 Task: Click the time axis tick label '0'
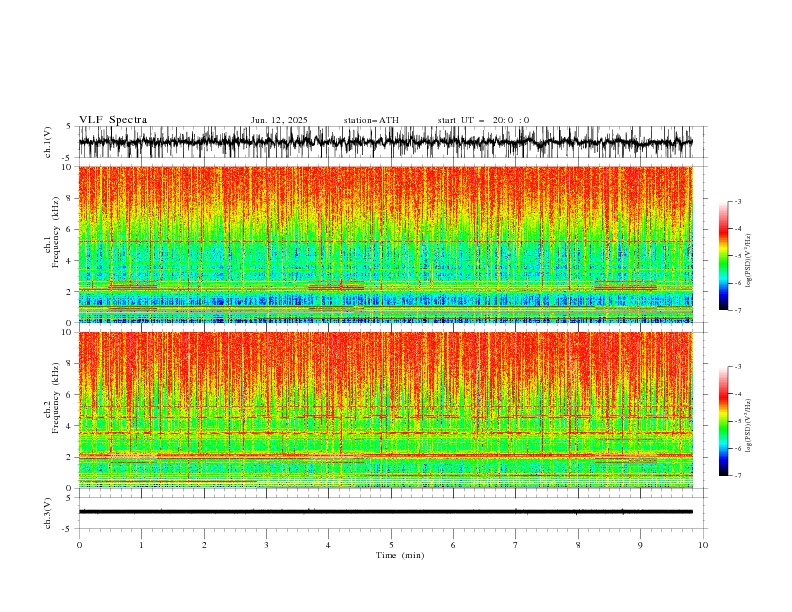[x=79, y=545]
